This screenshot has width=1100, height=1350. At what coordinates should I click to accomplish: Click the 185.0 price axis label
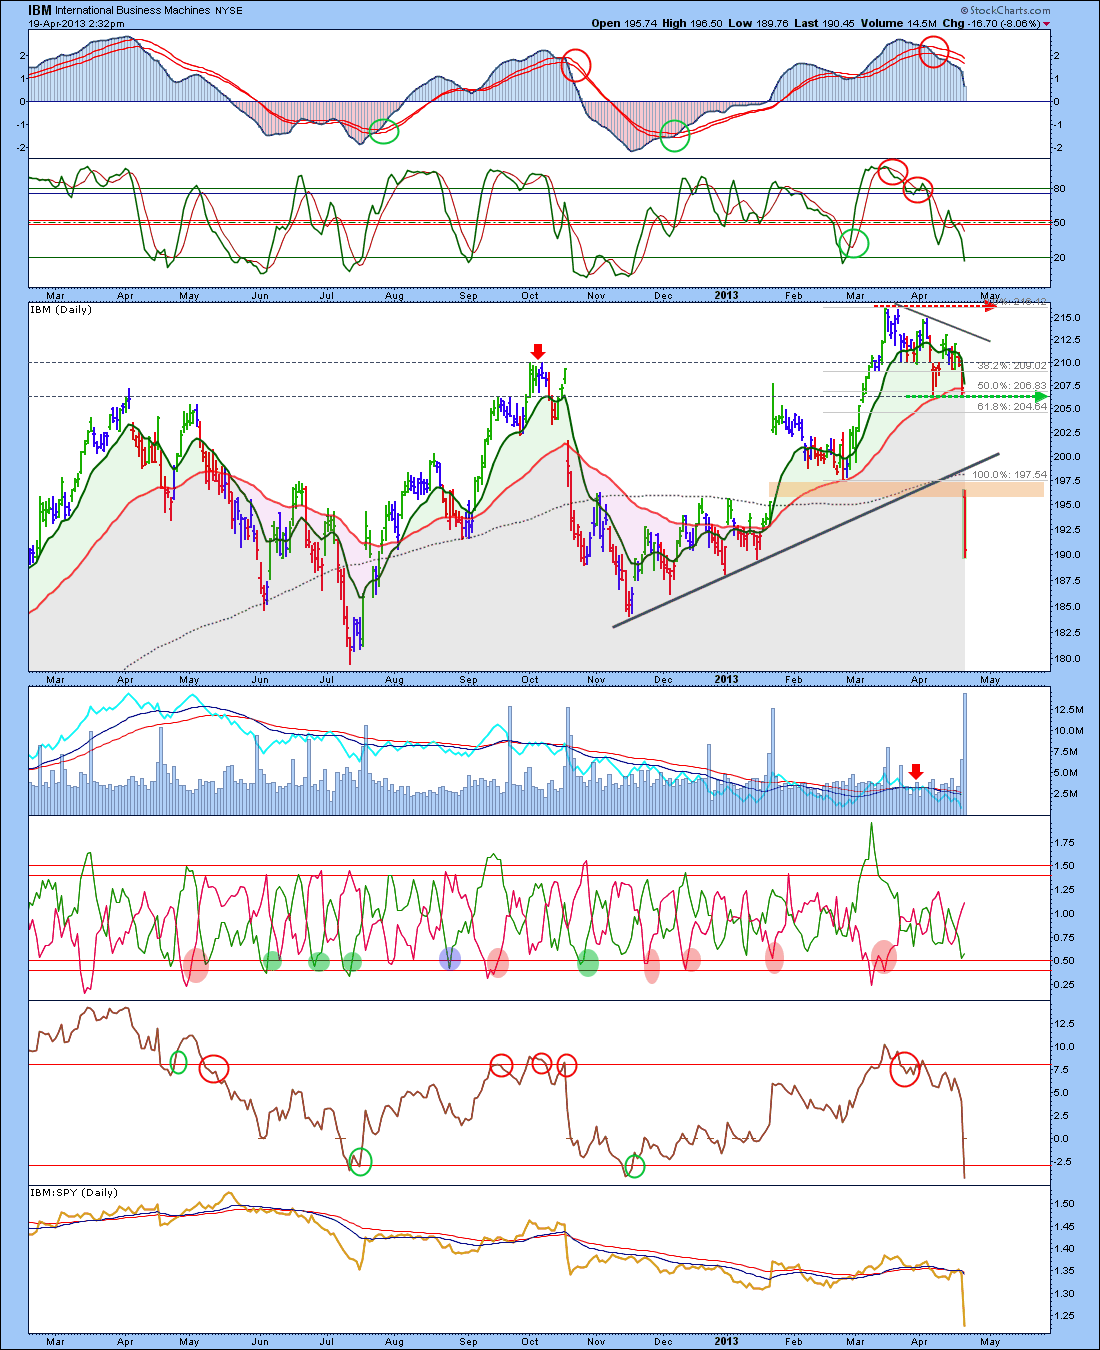pos(1066,607)
